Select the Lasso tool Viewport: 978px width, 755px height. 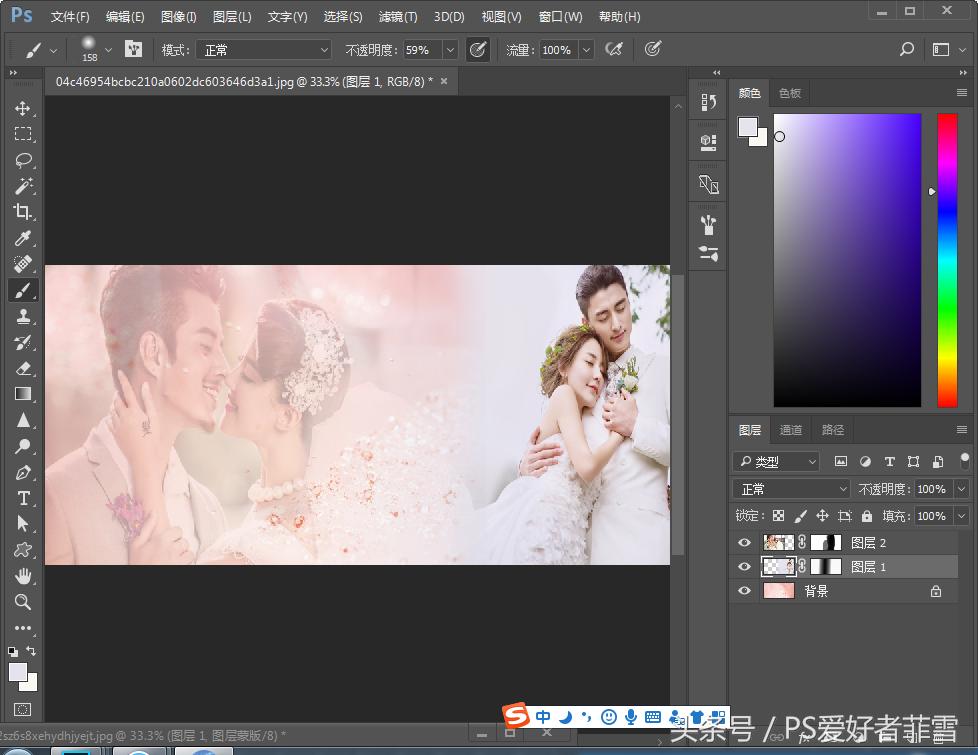[22, 160]
